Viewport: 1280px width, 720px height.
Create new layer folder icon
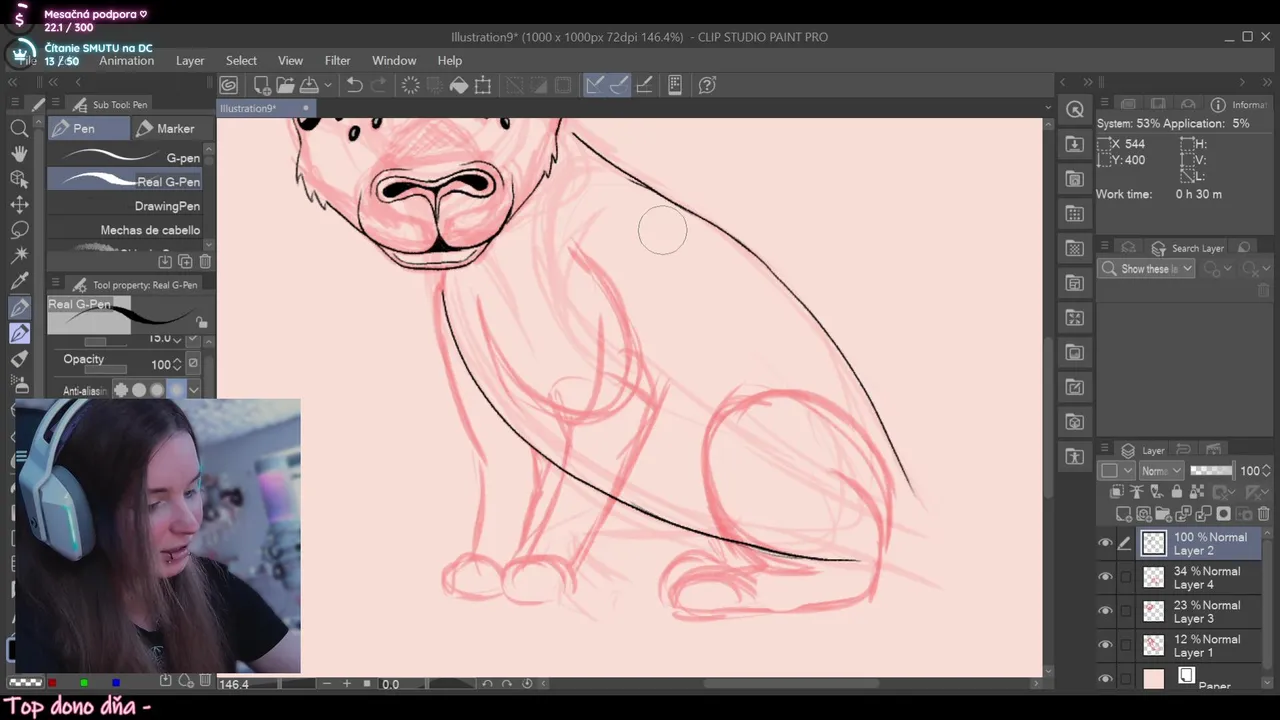tap(1163, 514)
